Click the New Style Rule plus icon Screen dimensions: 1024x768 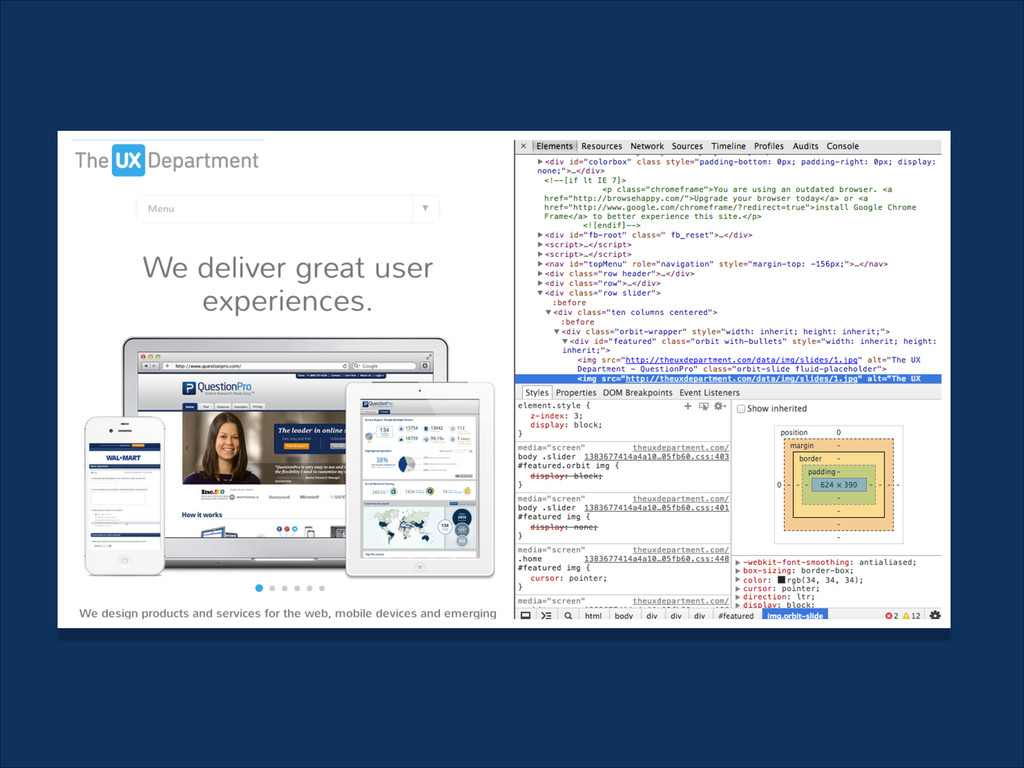[687, 406]
